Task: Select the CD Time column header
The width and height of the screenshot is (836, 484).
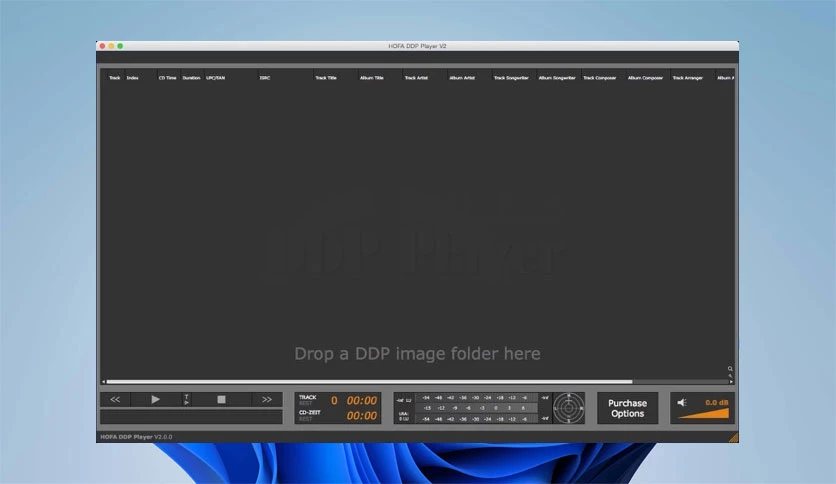Action: tap(167, 78)
